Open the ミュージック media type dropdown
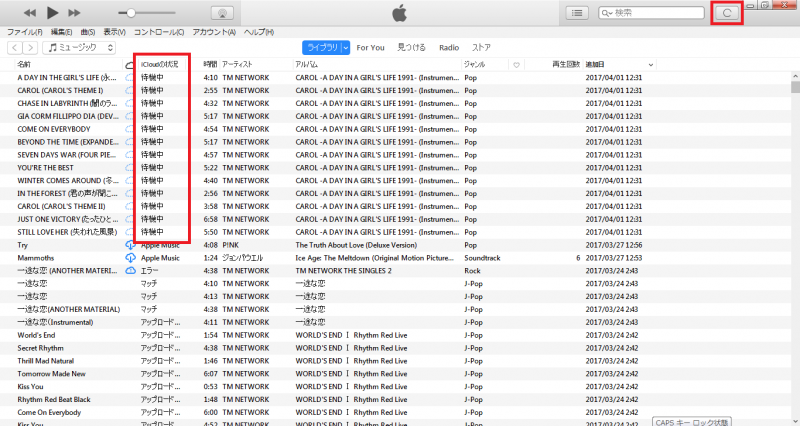Viewport: 800px width, 426px height. [x=79, y=47]
